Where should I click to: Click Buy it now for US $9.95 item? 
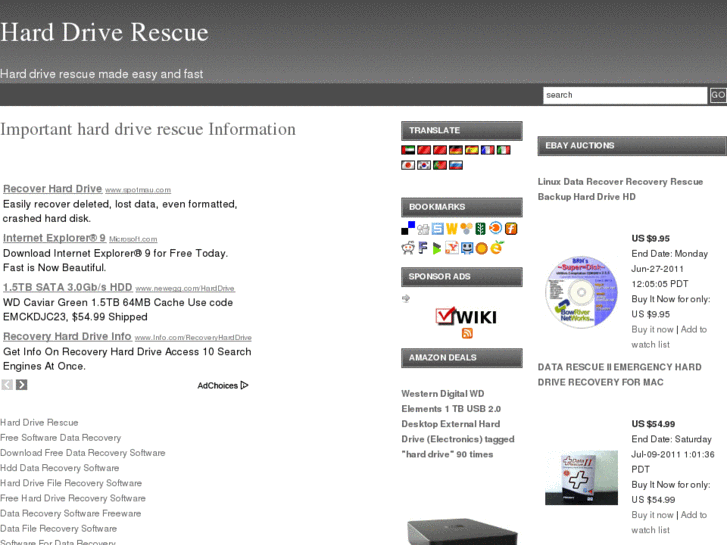point(652,329)
